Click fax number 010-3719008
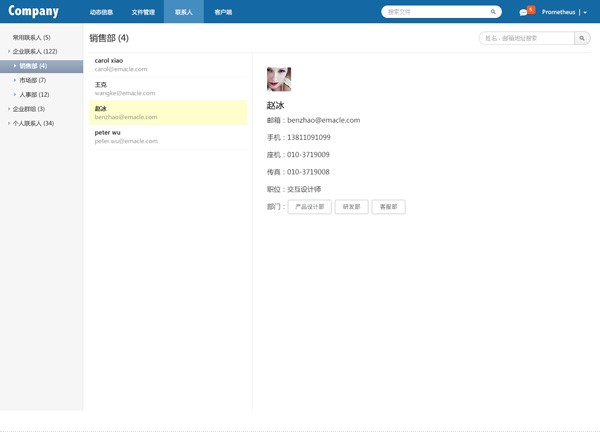 click(x=308, y=172)
